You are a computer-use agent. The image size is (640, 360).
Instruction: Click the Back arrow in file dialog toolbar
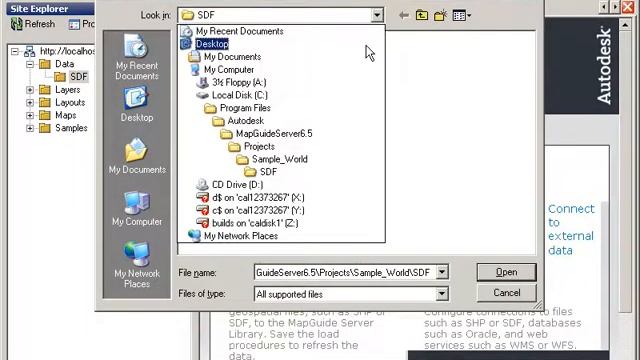click(x=404, y=16)
